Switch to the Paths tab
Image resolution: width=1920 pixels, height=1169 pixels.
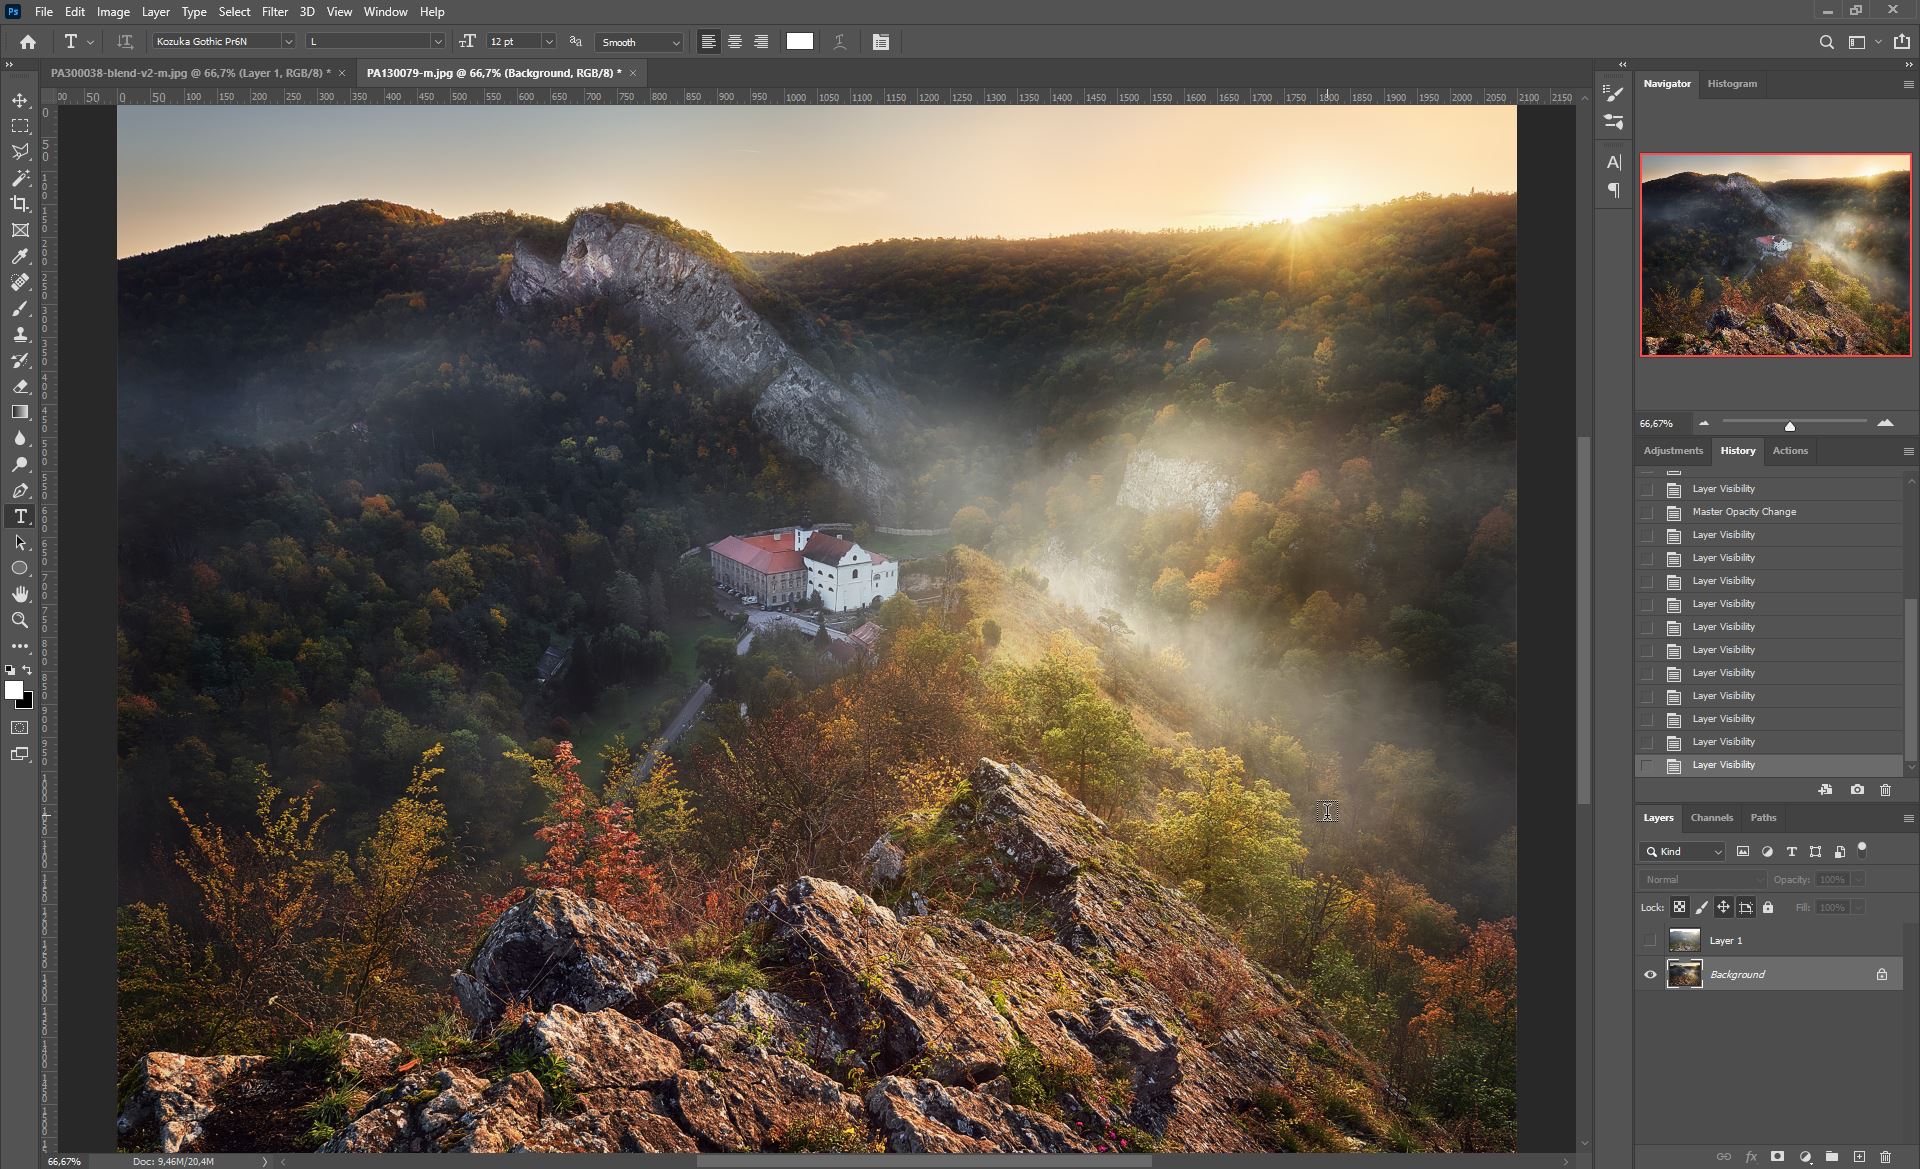point(1763,818)
